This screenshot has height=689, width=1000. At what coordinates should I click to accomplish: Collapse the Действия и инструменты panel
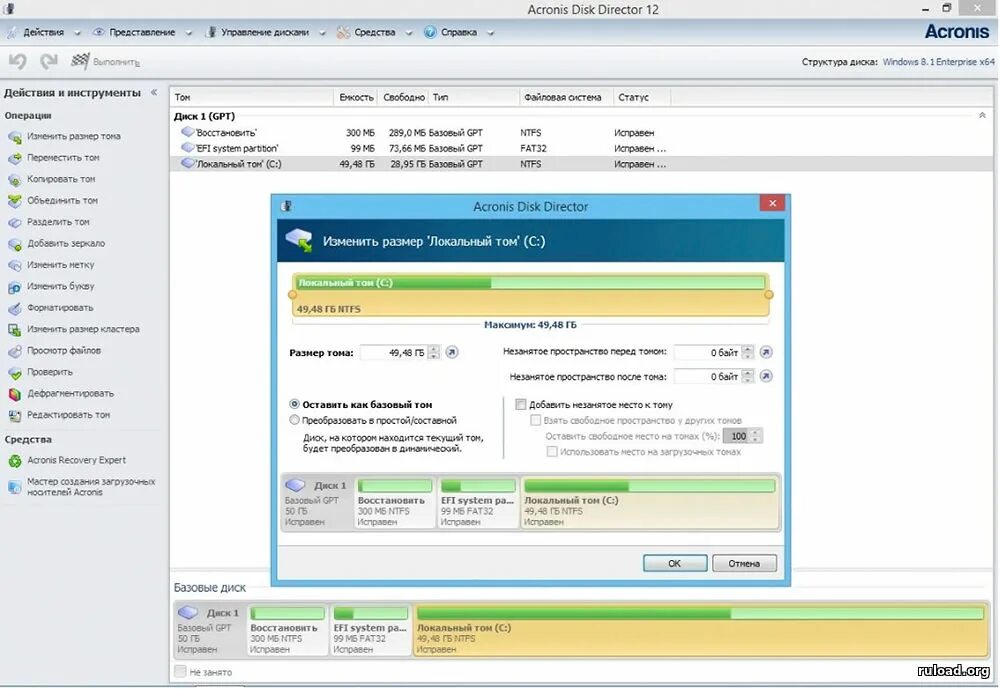154,93
